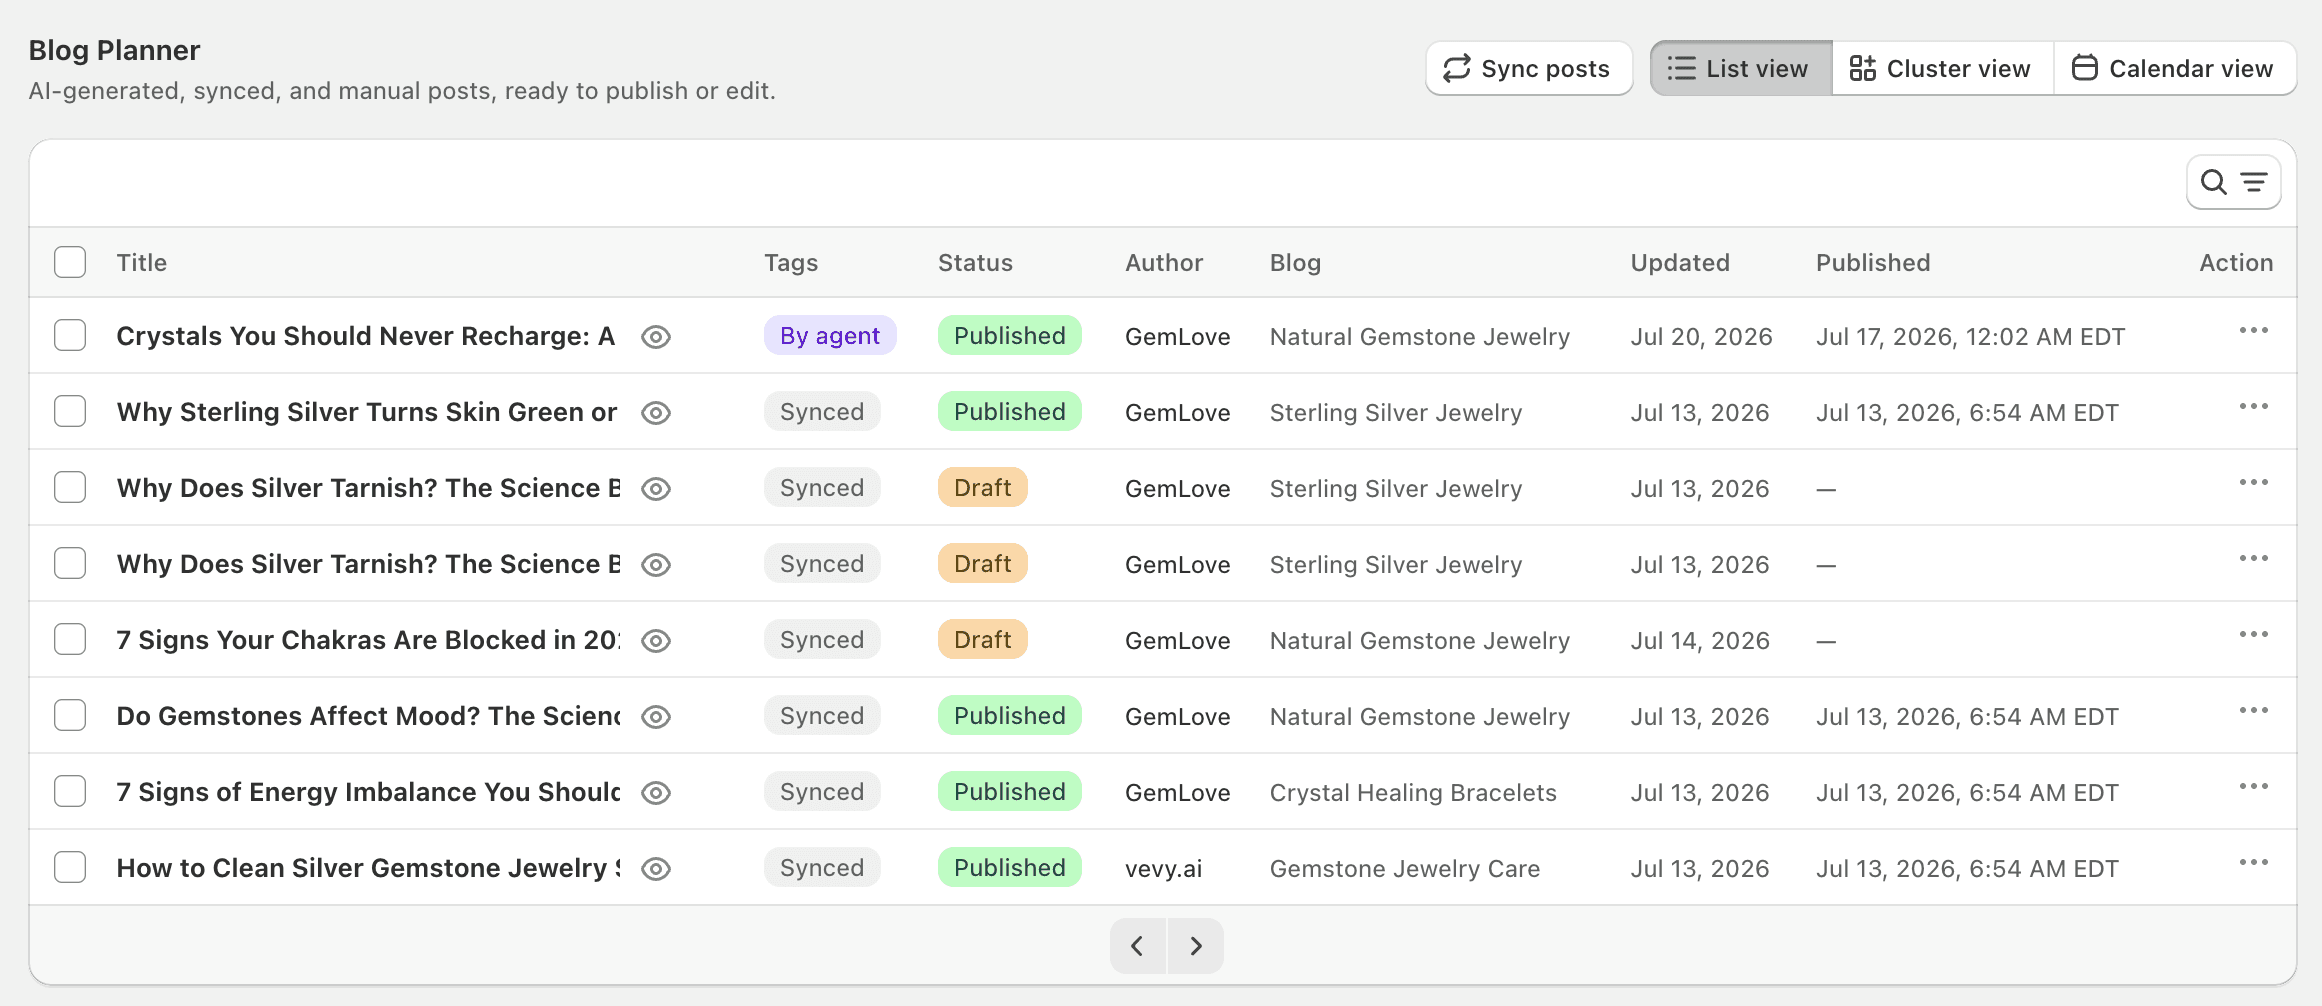The height and width of the screenshot is (1006, 2322).
Task: Click eye icon next to 'How to Clean Silver Gemstone Jewelry'
Action: click(x=656, y=869)
